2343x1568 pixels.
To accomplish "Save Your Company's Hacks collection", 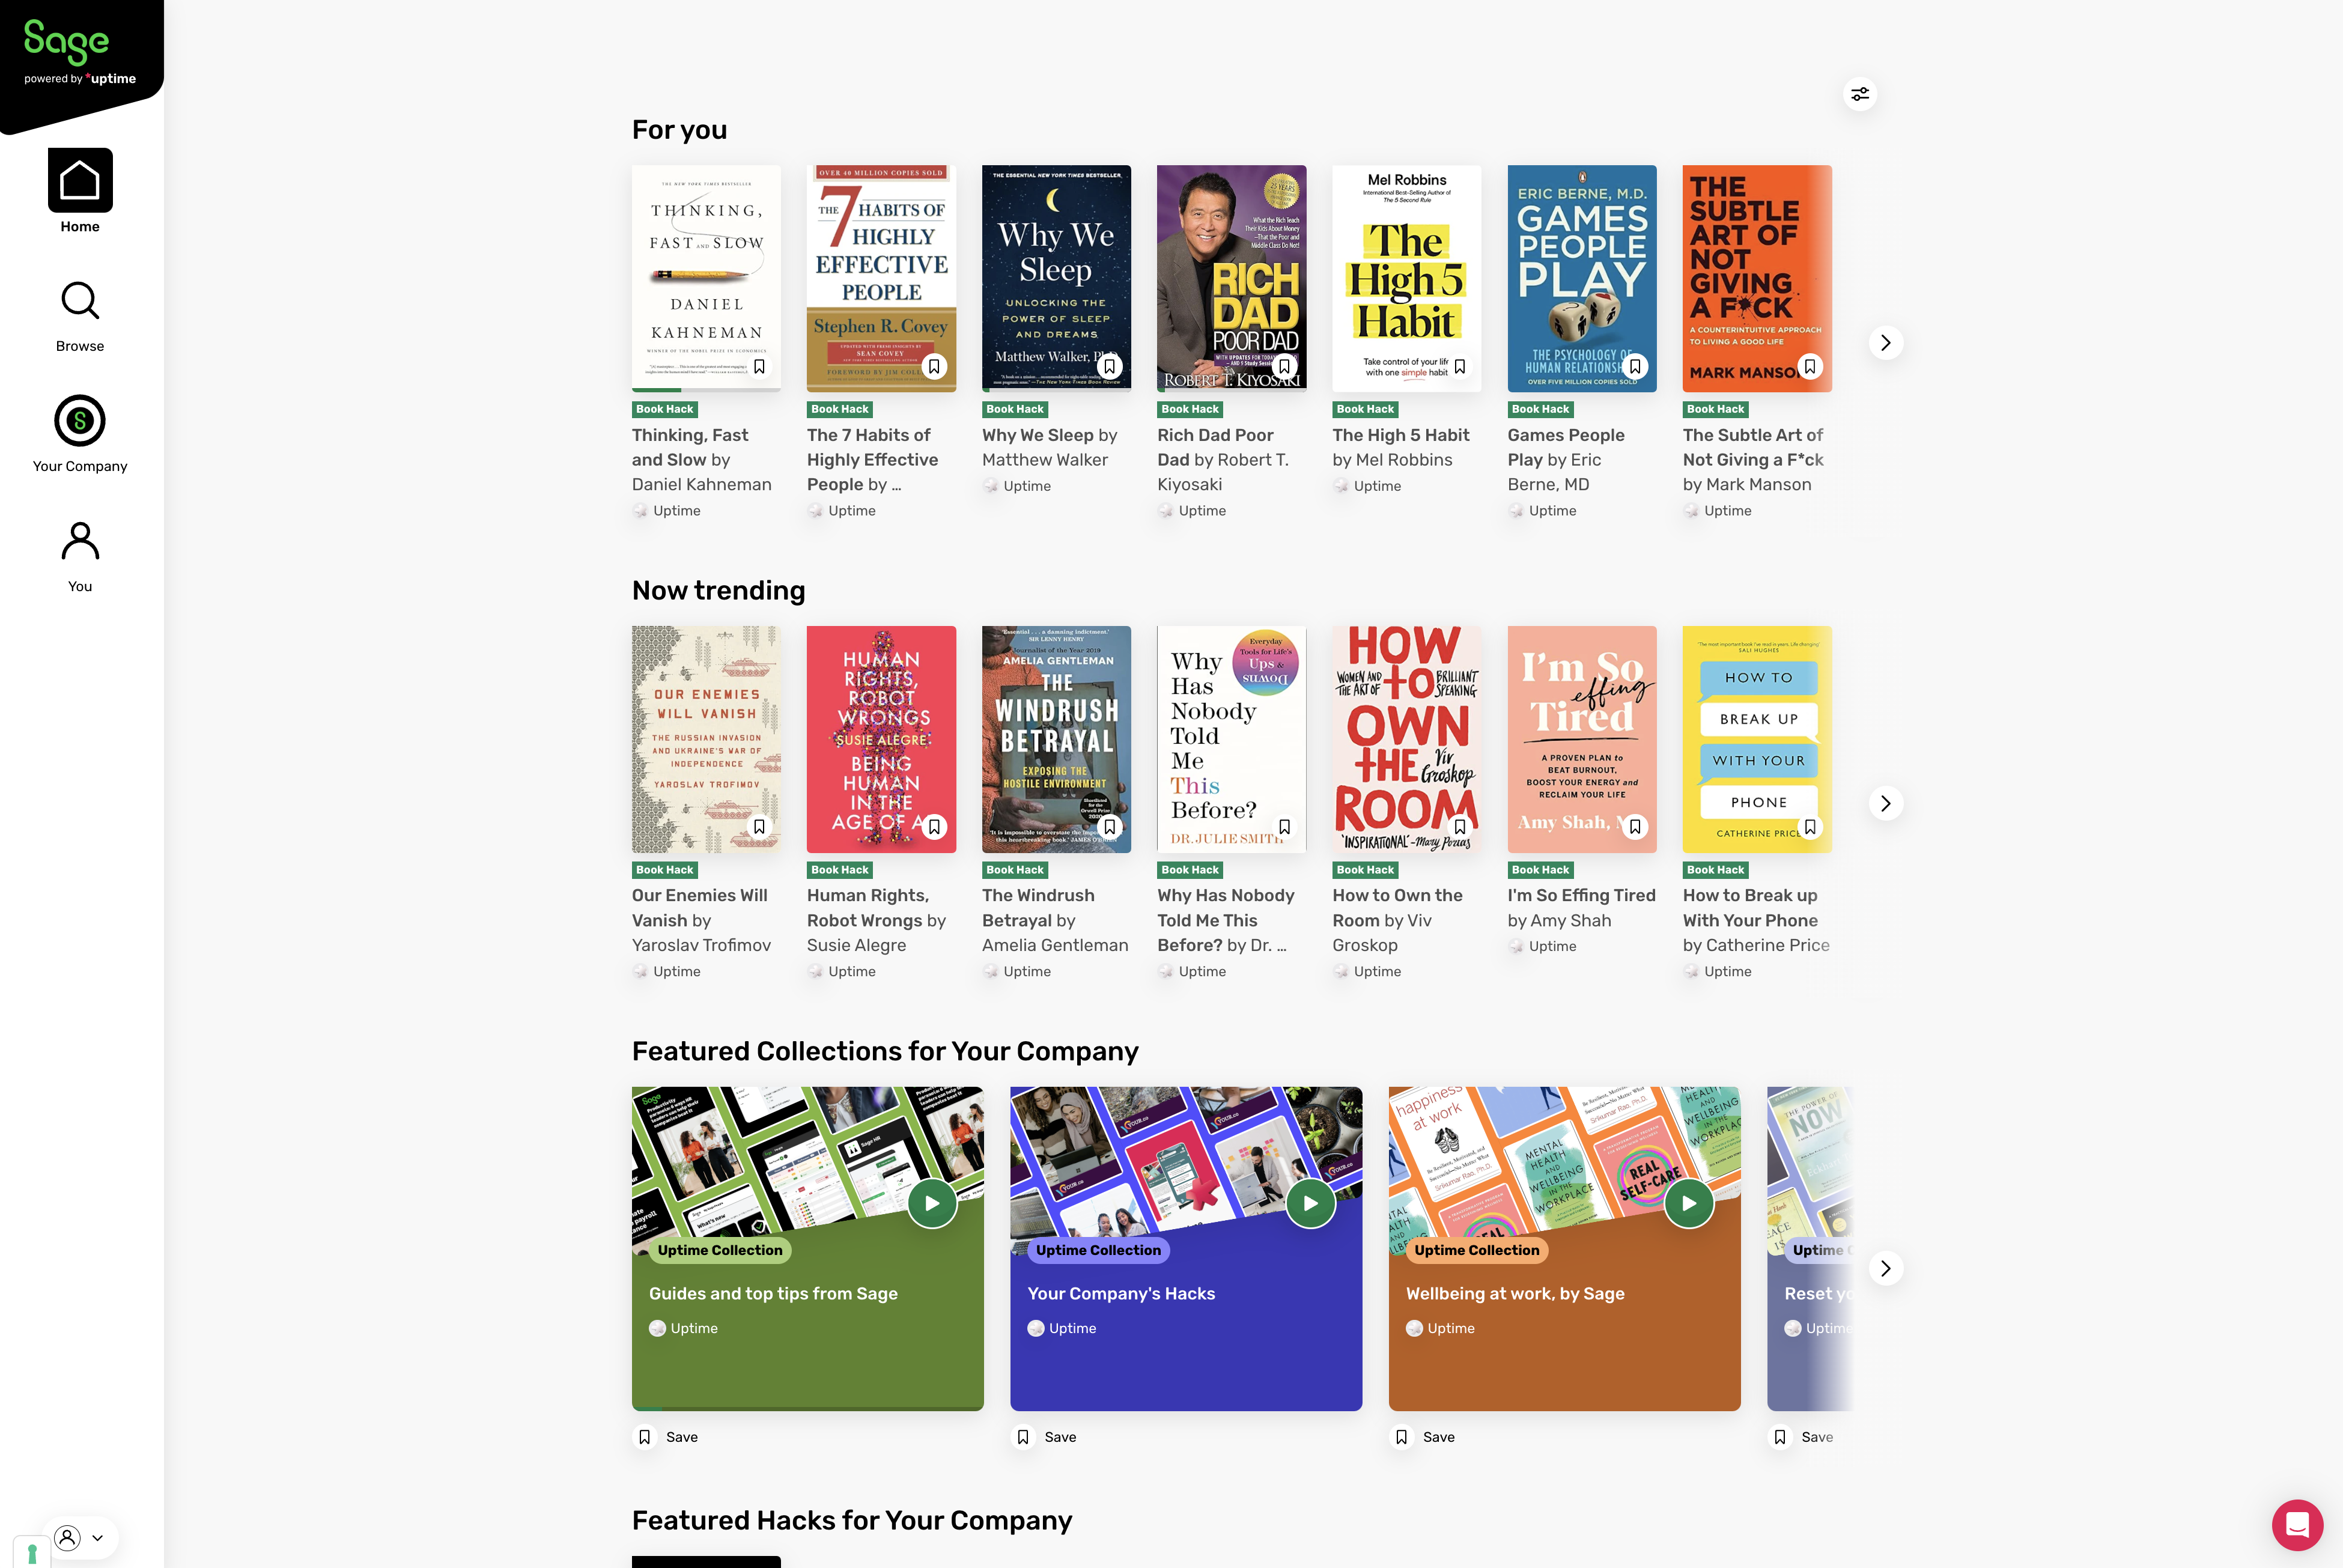I will 1046,1437.
